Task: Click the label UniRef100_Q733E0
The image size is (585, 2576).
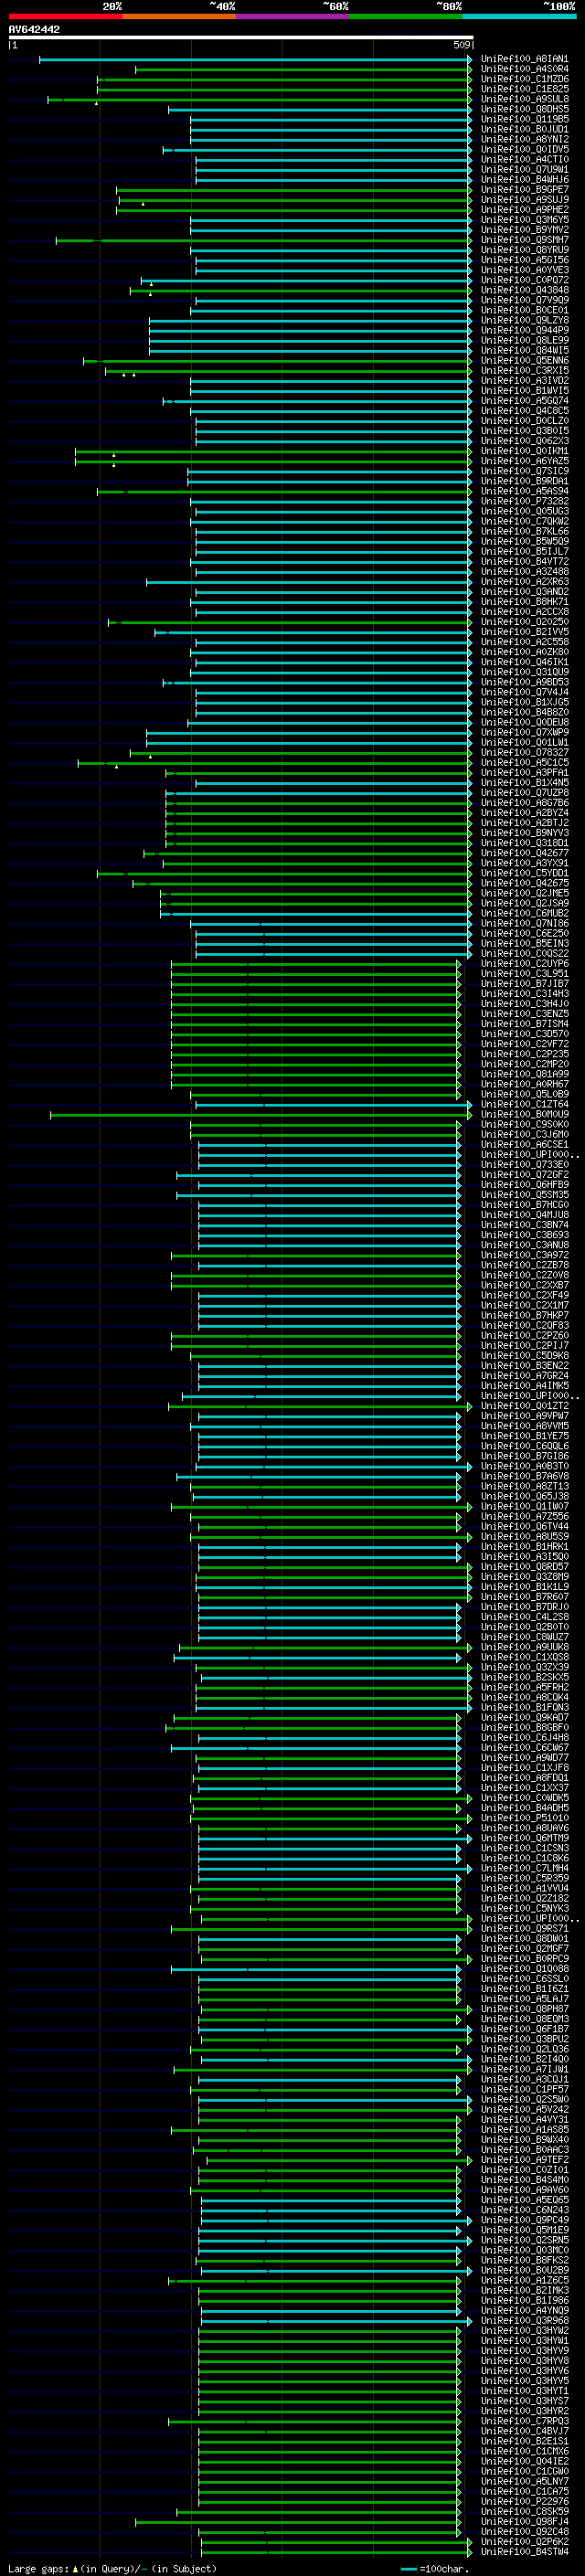Action: 524,1164
